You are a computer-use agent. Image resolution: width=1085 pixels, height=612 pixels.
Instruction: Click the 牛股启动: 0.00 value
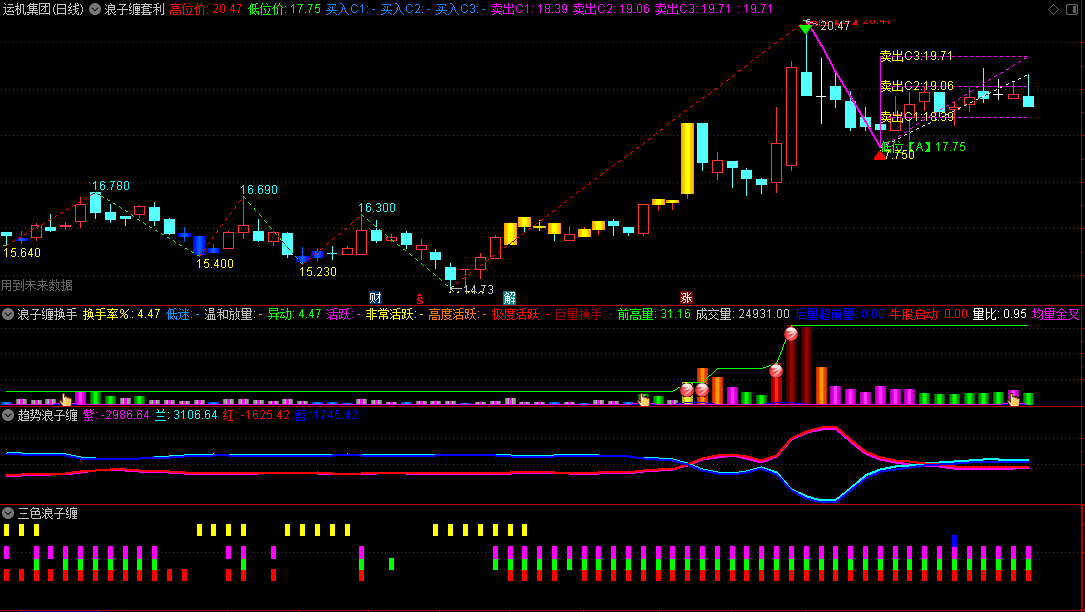(929, 314)
